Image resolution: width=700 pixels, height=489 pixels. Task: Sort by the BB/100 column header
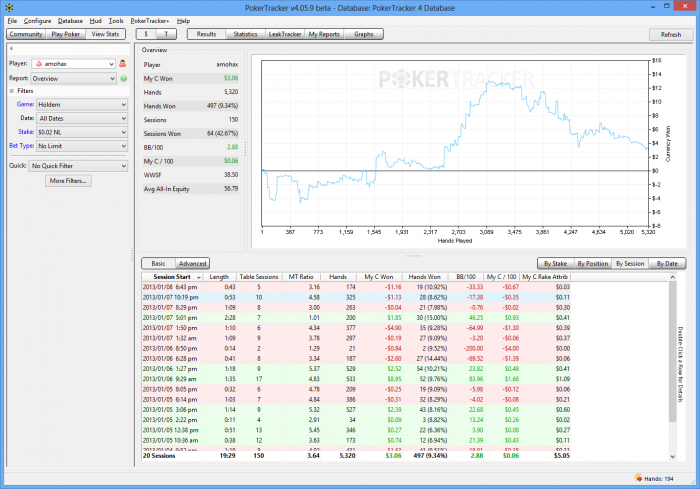(466, 277)
